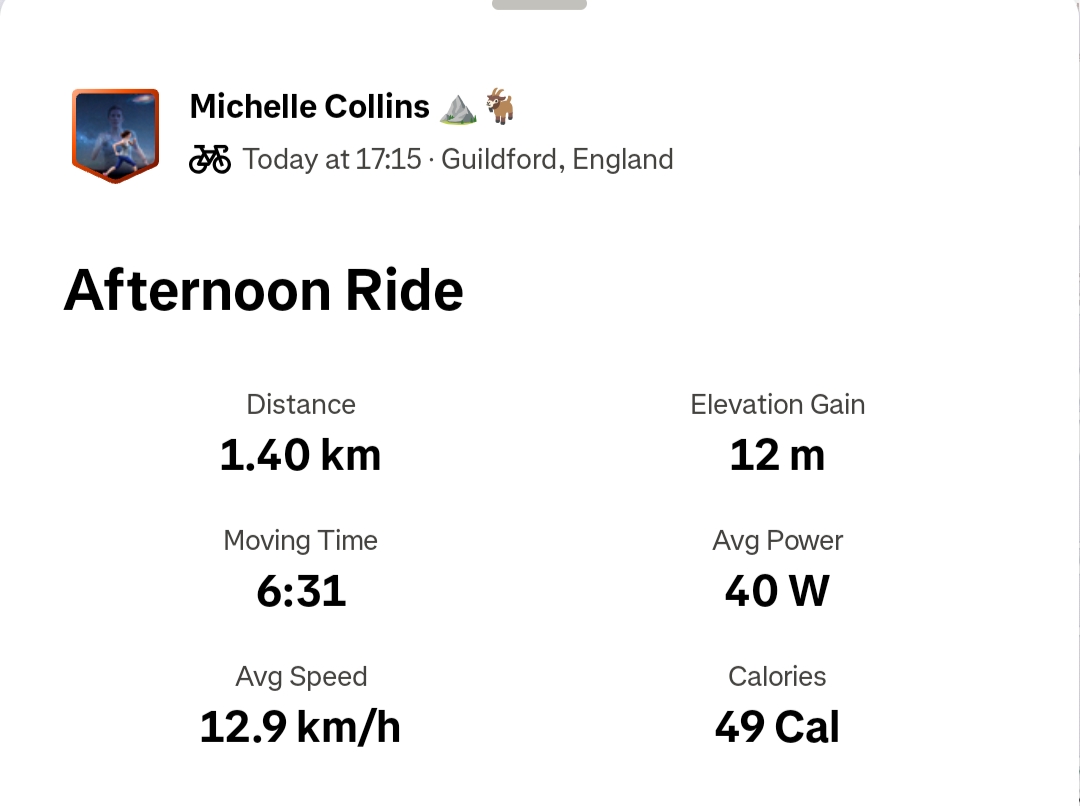Image resolution: width=1080 pixels, height=806 pixels.
Task: Tap the 6:31 moving time value
Action: click(x=301, y=592)
